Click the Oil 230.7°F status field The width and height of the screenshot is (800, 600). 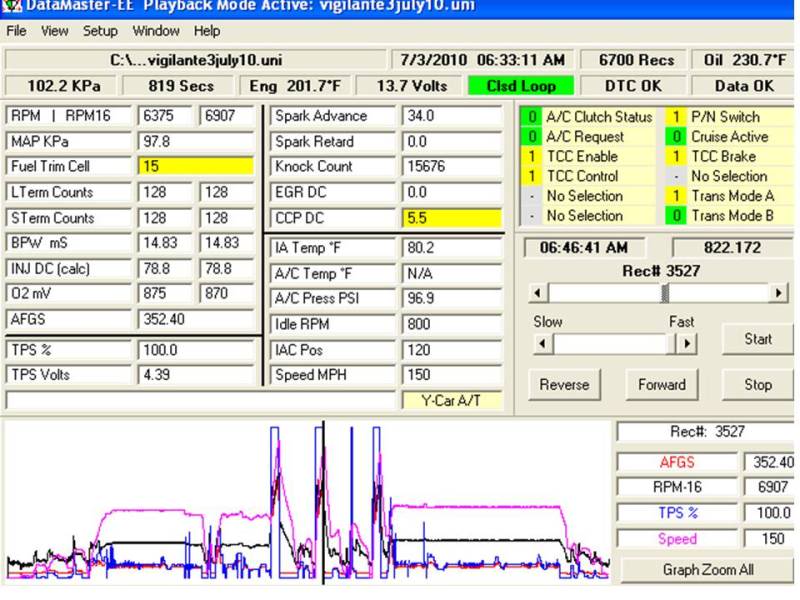pyautogui.click(x=743, y=60)
